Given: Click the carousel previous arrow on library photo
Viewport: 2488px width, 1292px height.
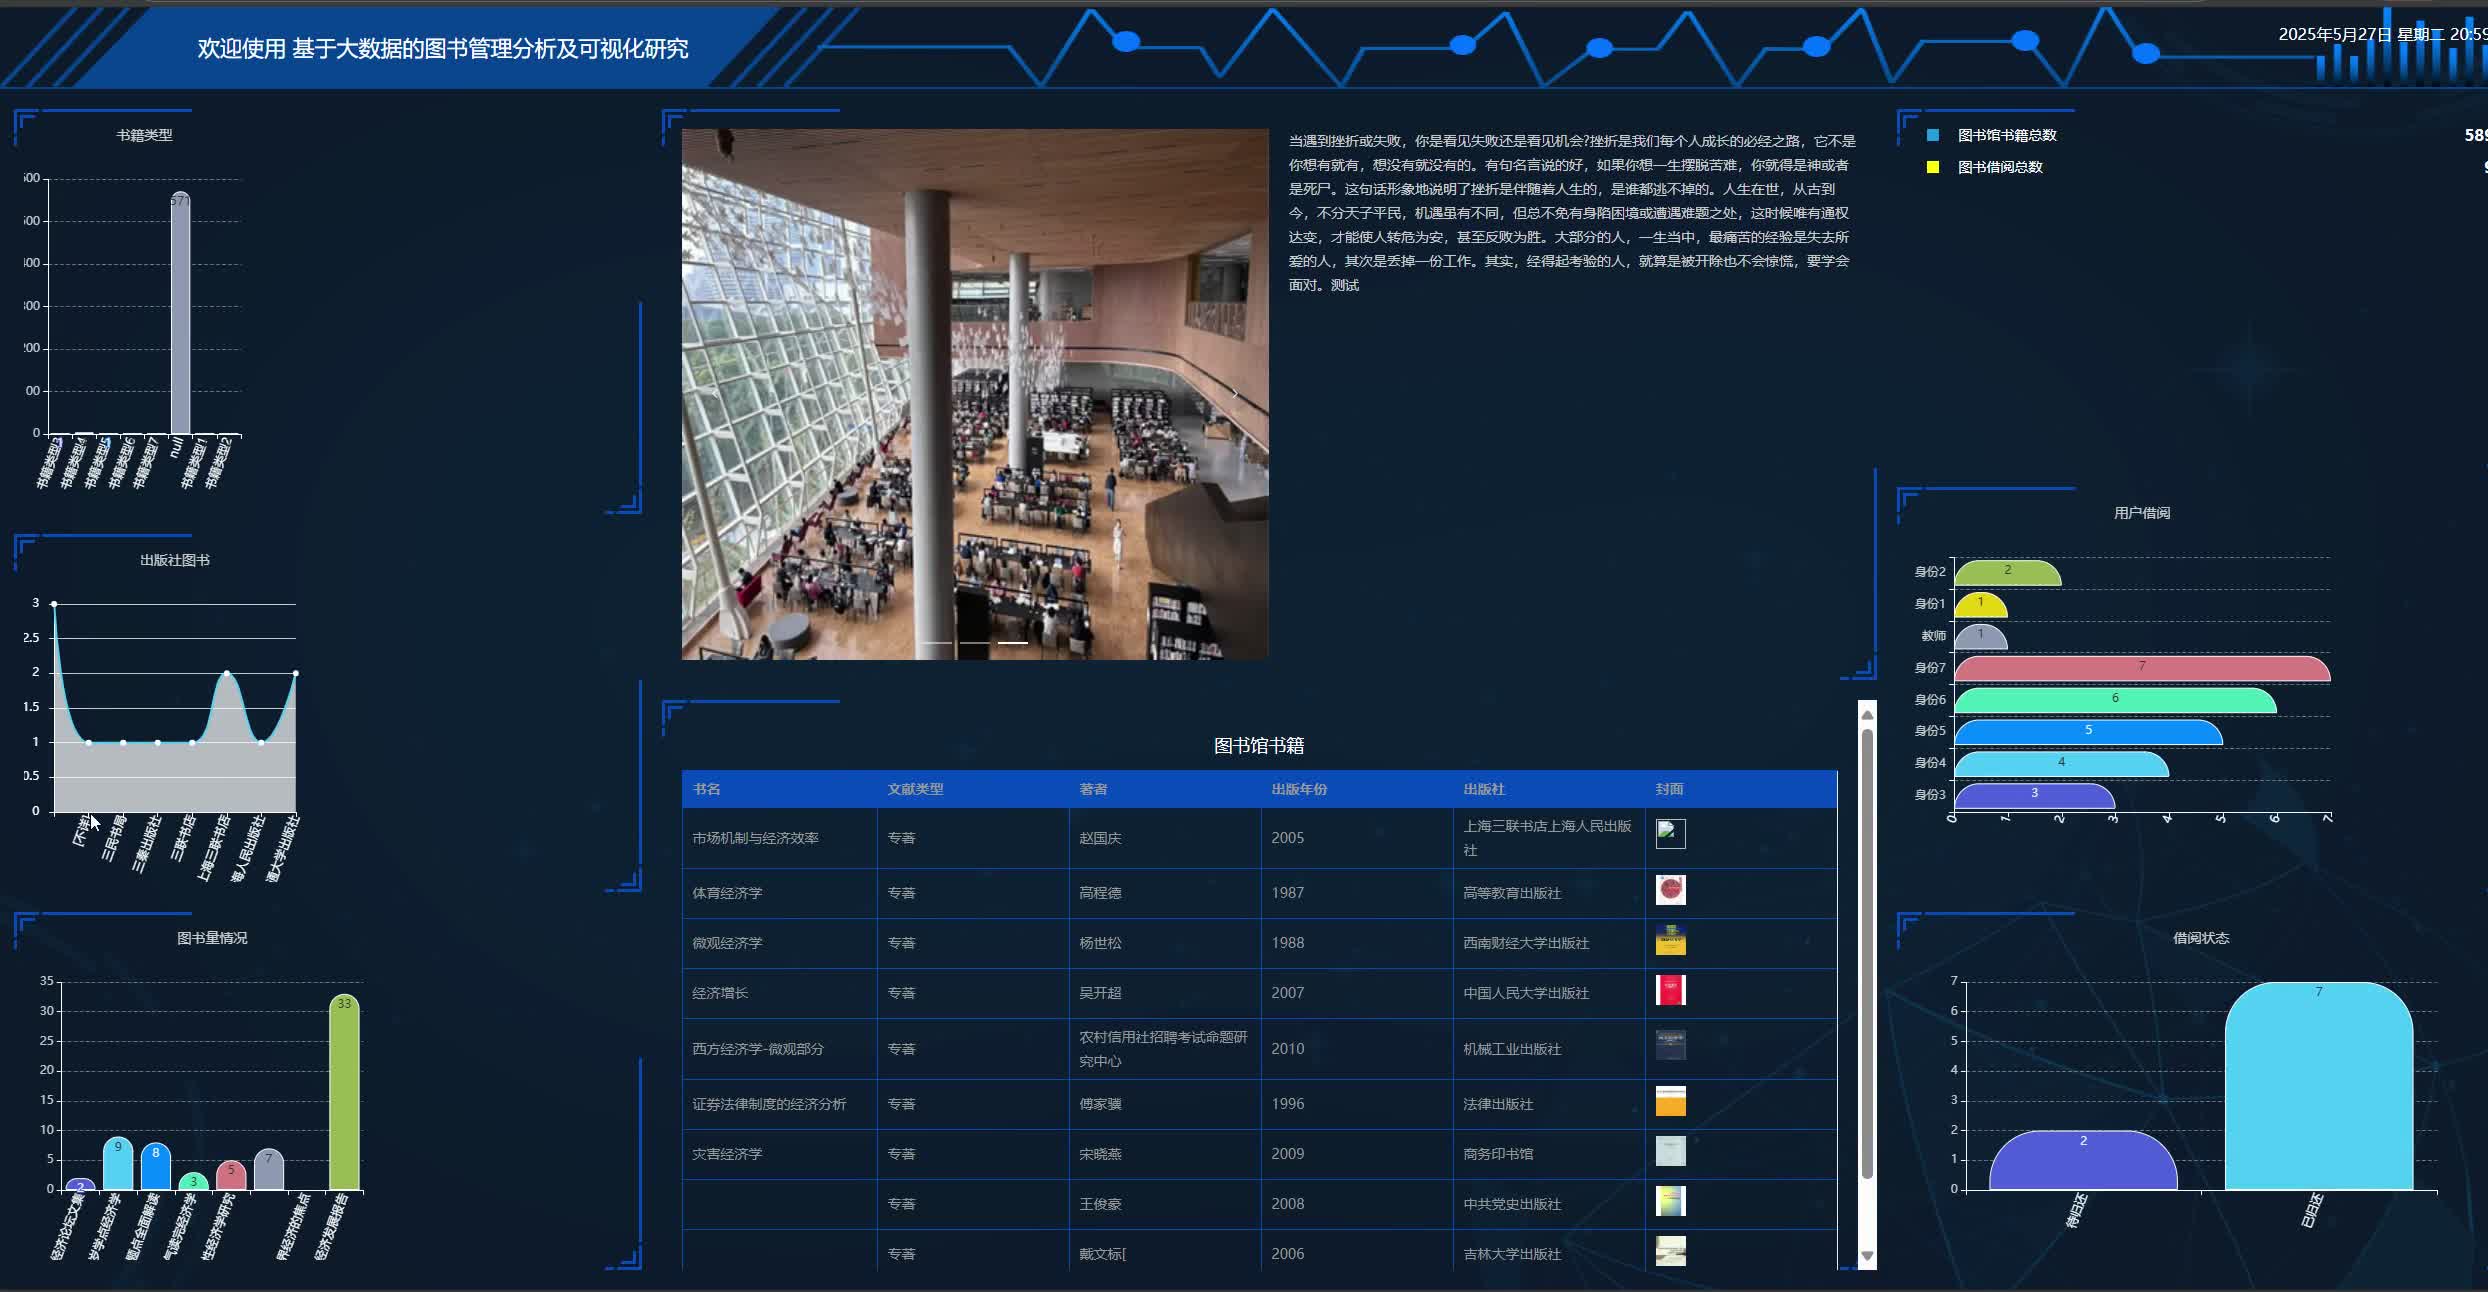Looking at the screenshot, I should click(x=714, y=394).
